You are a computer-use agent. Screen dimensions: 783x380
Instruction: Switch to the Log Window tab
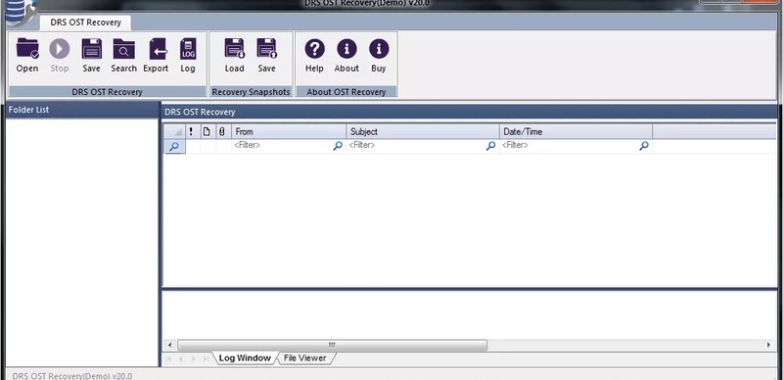point(245,358)
